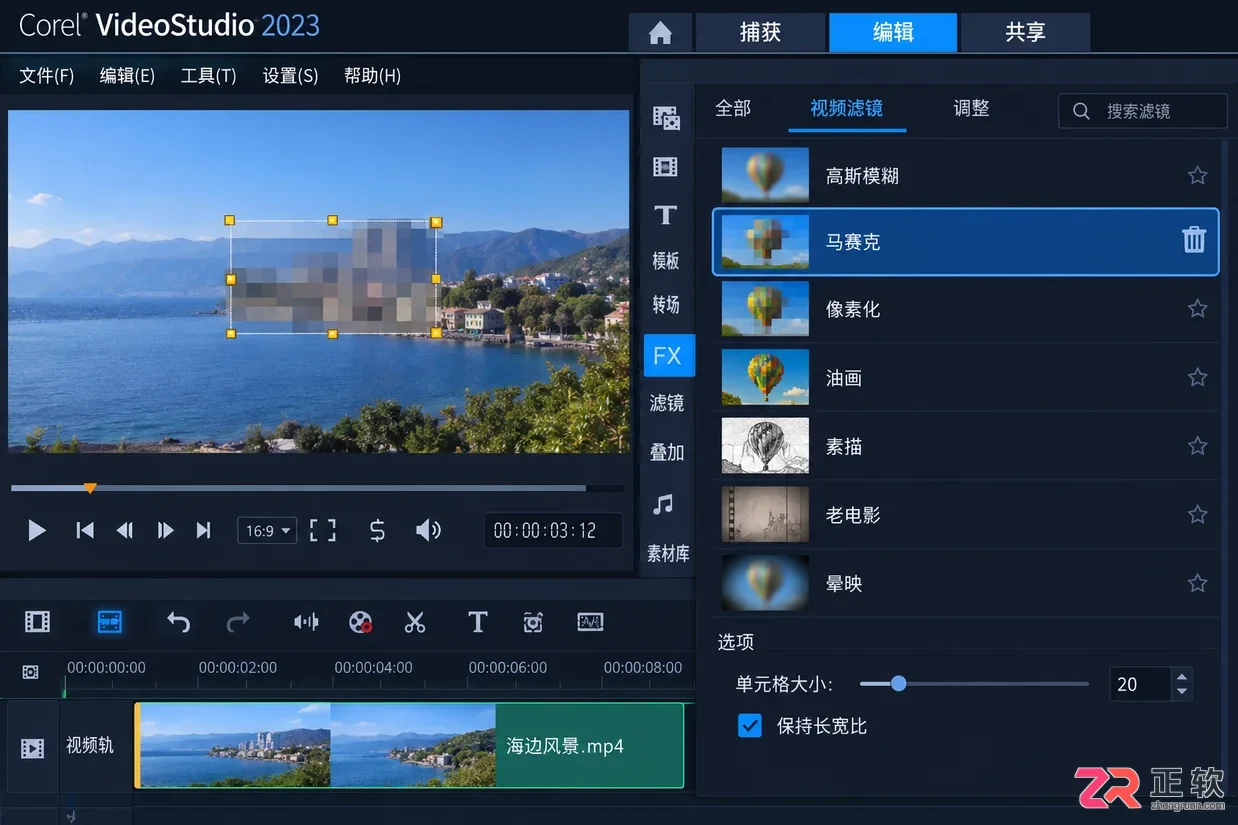Click the orange preview scrubber marker
1238x825 pixels.
[x=90, y=488]
